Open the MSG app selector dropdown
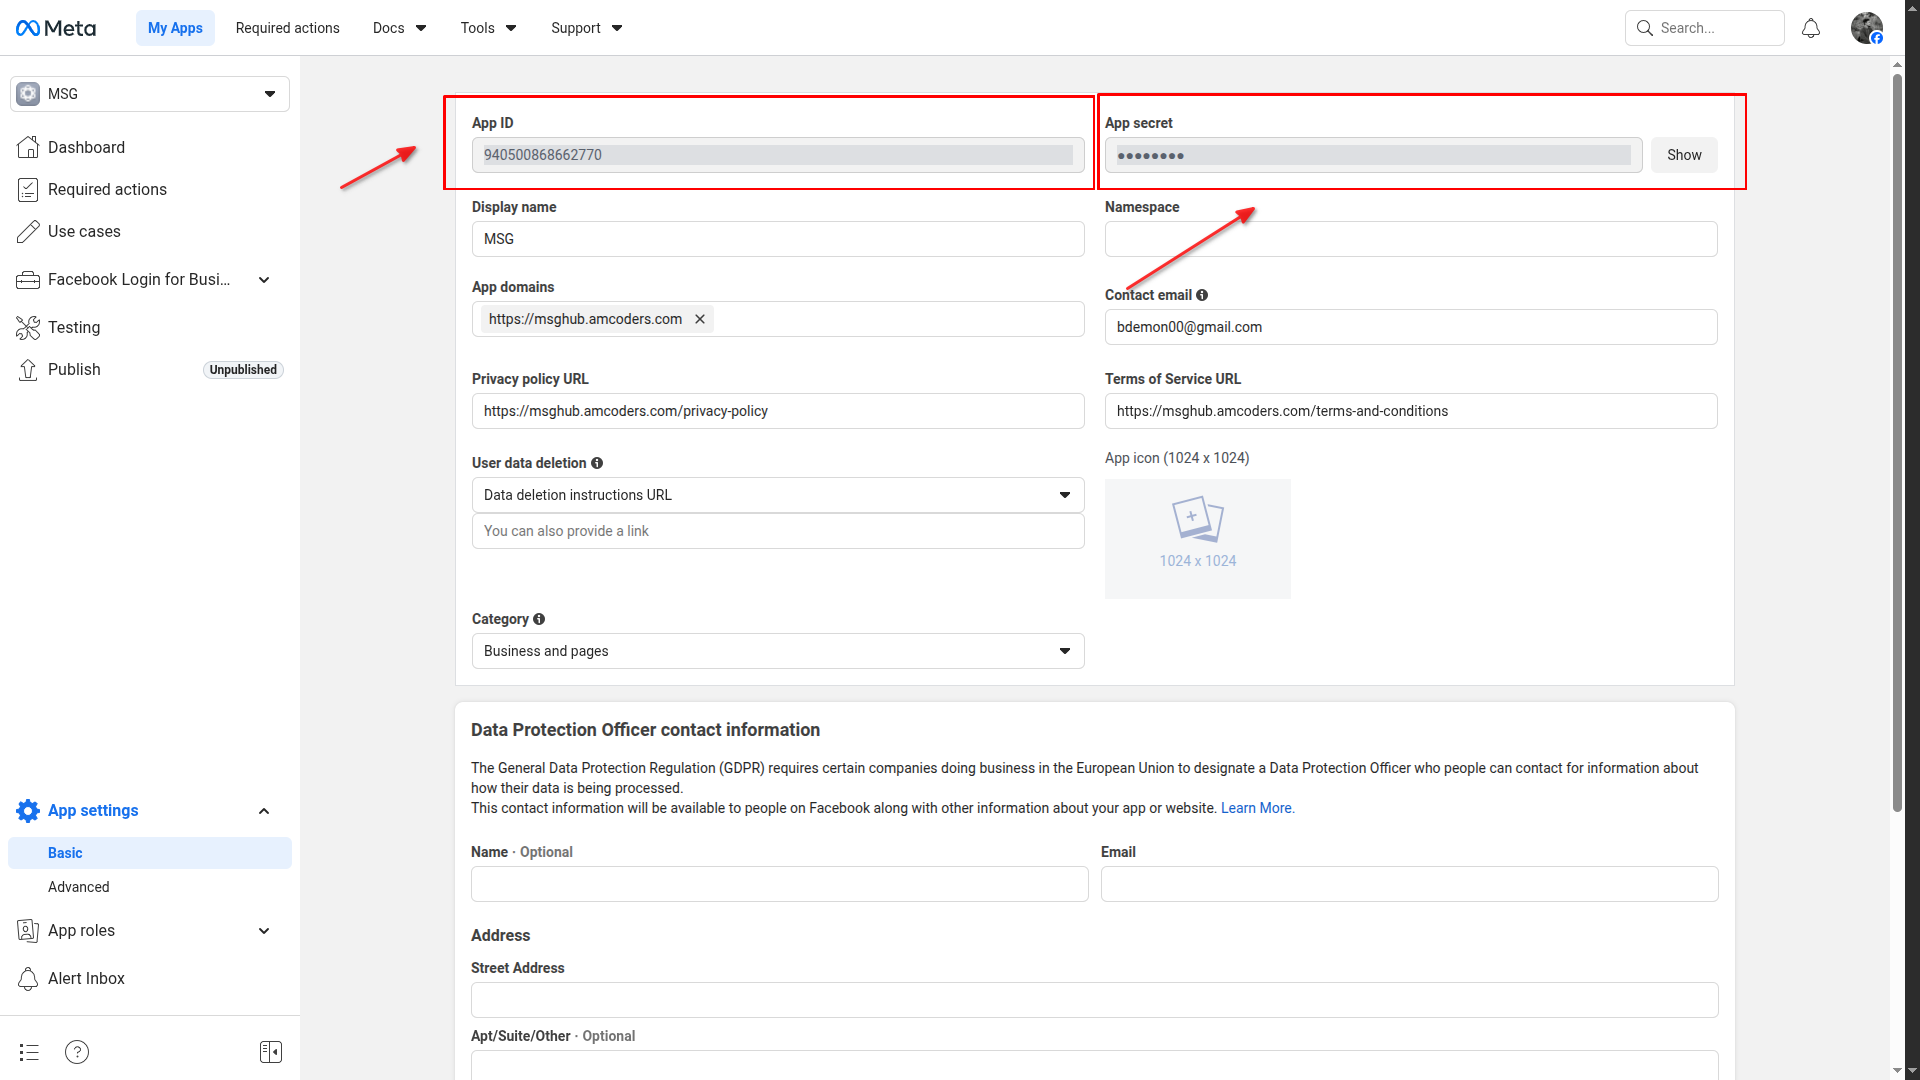This screenshot has height=1080, width=1920. point(150,94)
